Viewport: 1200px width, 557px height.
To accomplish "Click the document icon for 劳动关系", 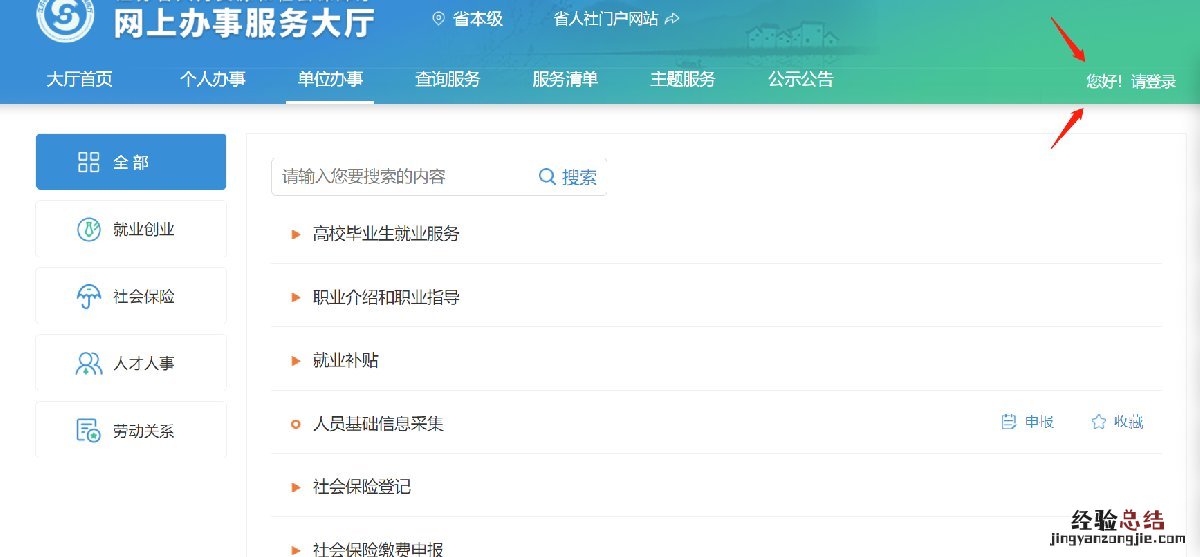I will [89, 431].
